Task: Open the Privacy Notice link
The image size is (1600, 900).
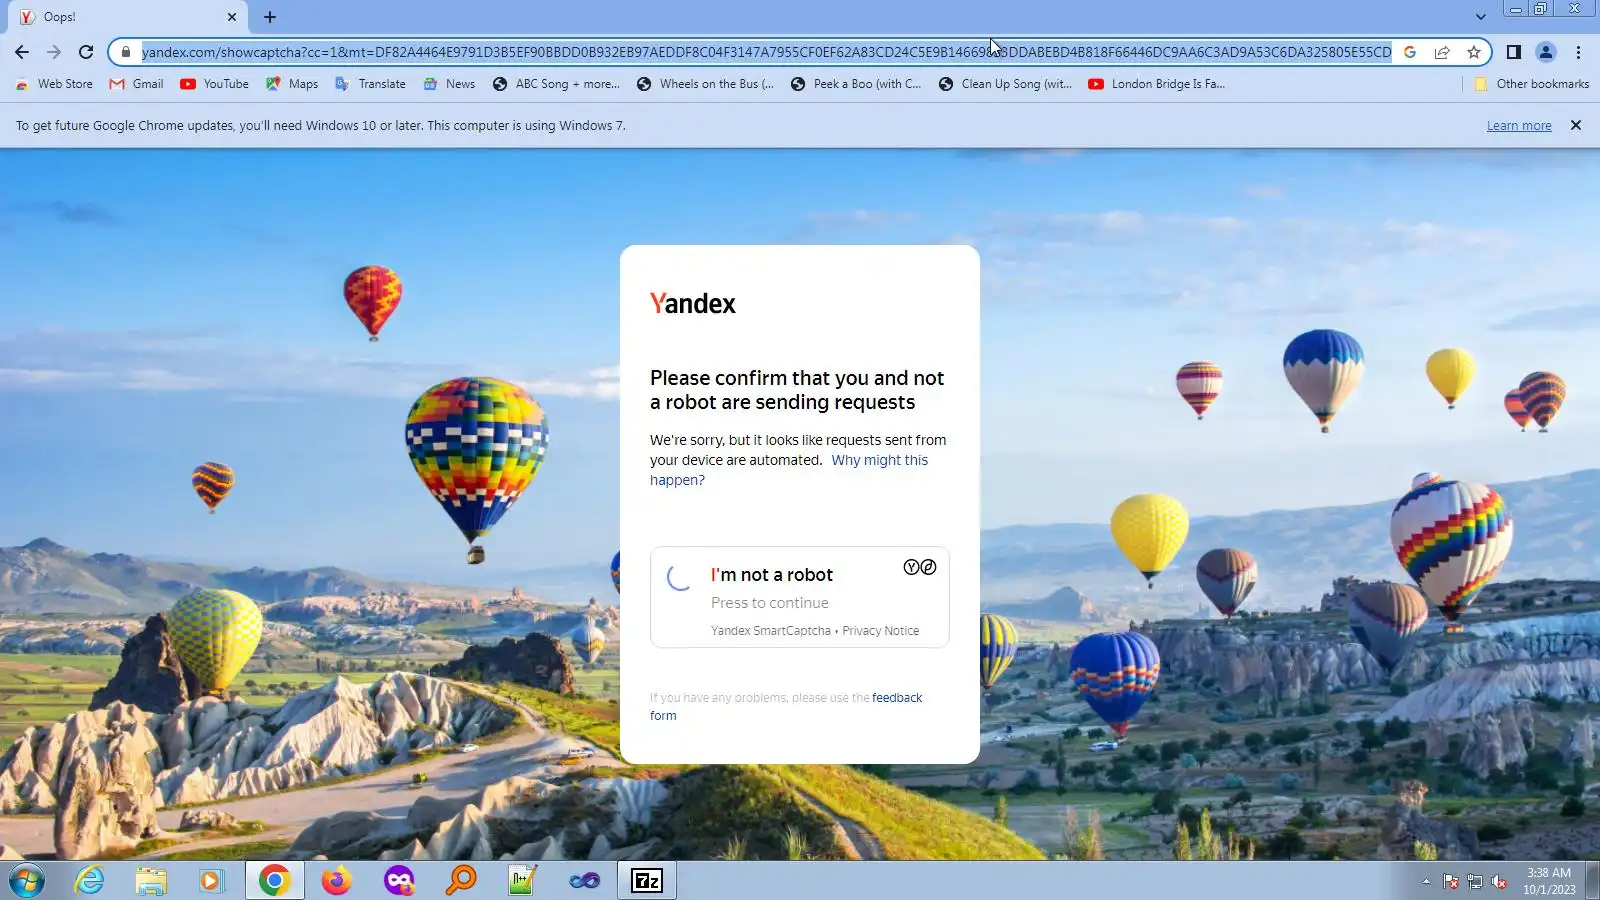Action: coord(881,631)
